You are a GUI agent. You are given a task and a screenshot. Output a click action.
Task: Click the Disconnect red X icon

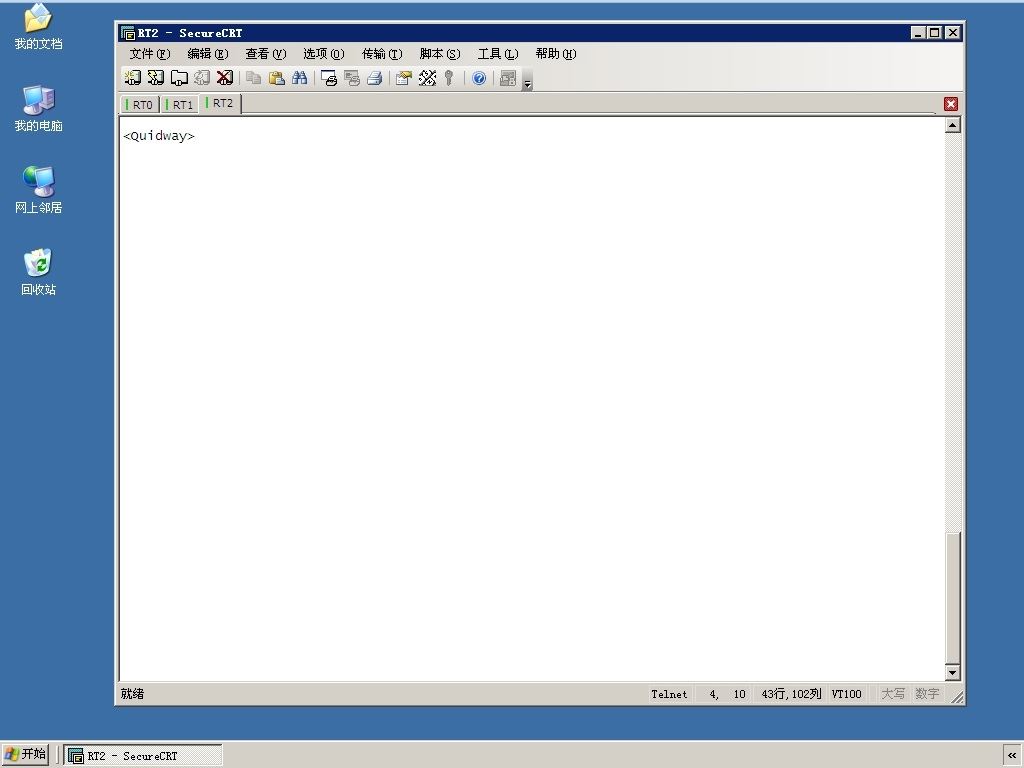coord(225,78)
